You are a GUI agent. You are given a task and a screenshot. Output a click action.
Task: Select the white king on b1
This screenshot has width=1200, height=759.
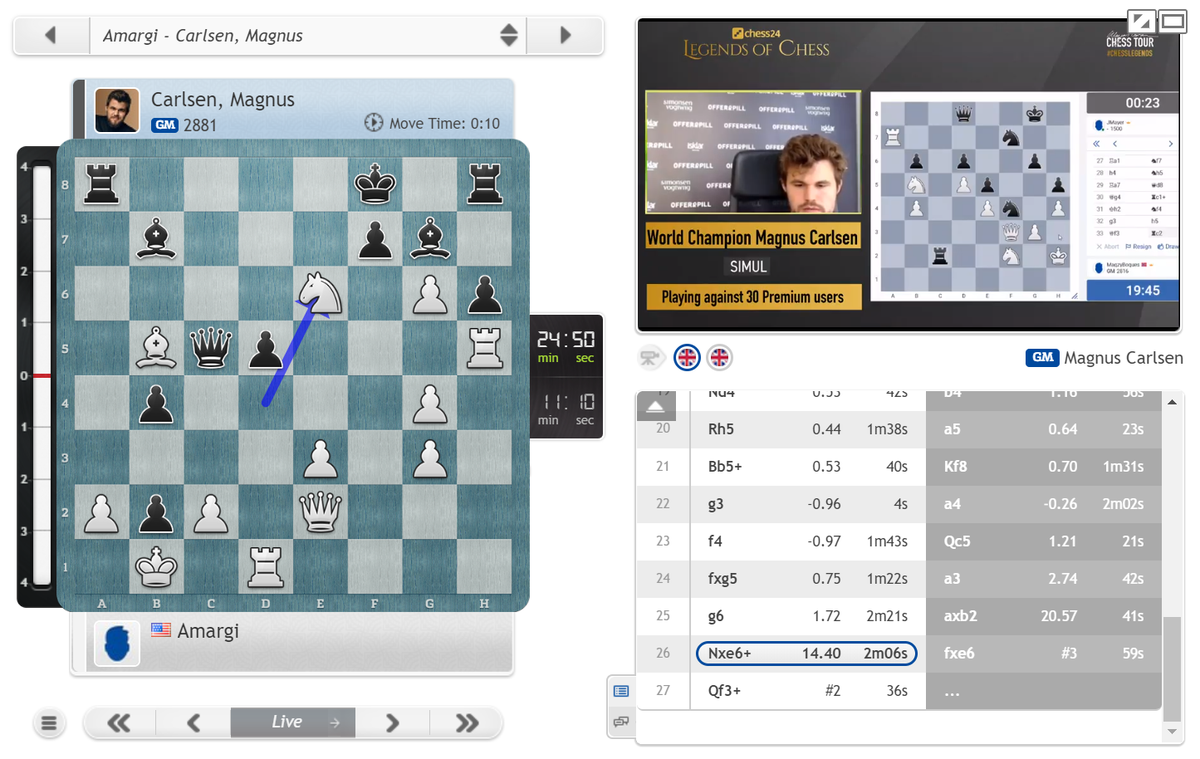[157, 569]
